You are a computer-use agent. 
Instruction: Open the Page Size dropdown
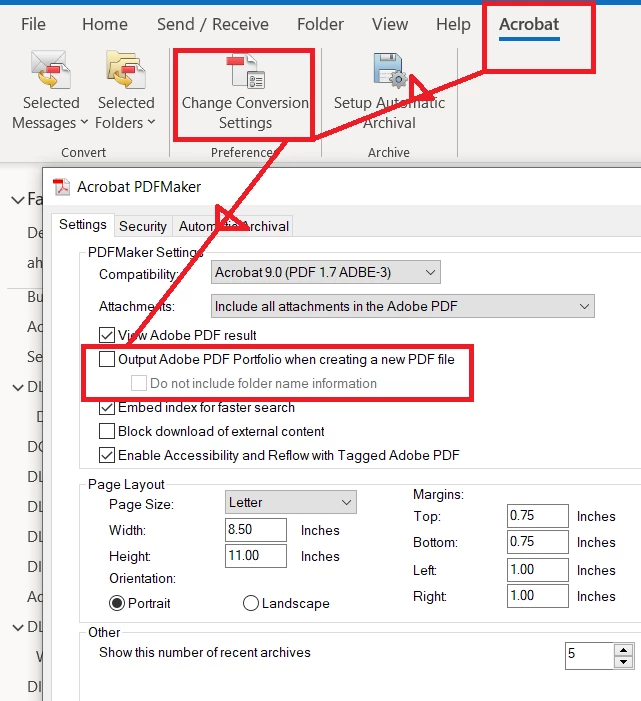[x=291, y=503]
